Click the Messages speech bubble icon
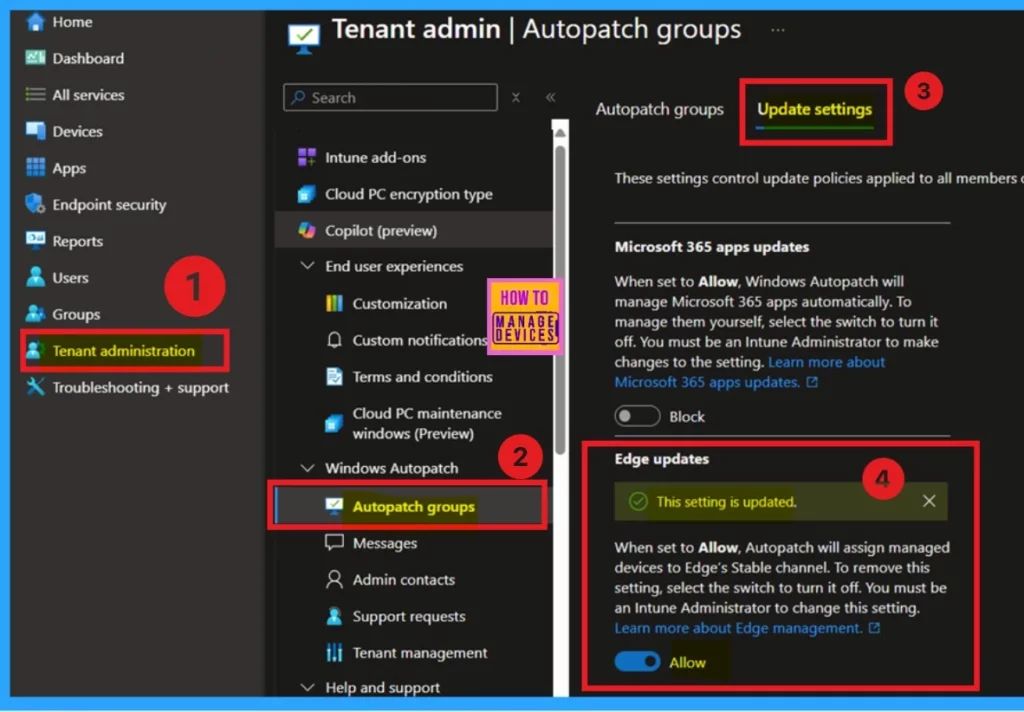The image size is (1024, 712). point(334,543)
